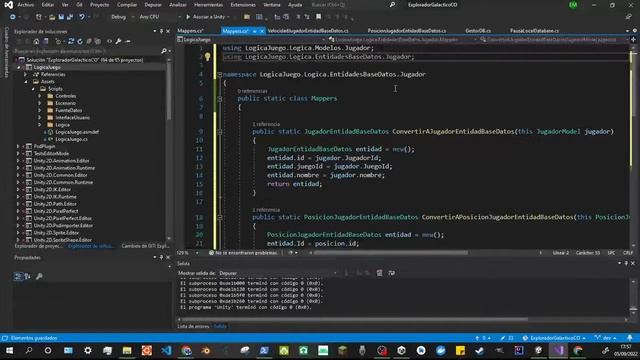Viewport: 640px width, 360px height.
Task: Click the Steam icon in taskbar
Action: tap(480, 351)
